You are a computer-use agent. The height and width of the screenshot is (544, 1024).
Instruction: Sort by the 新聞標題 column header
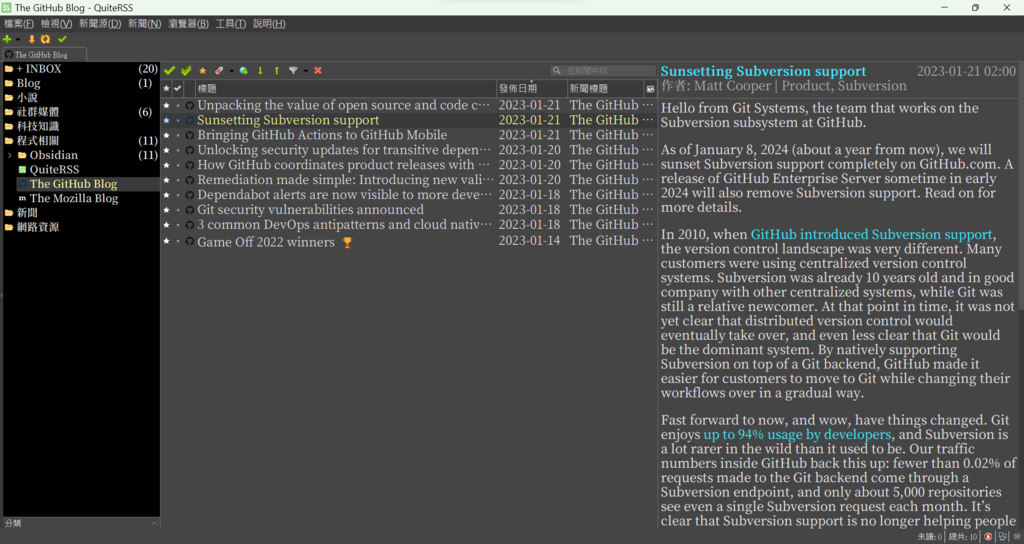(x=605, y=88)
